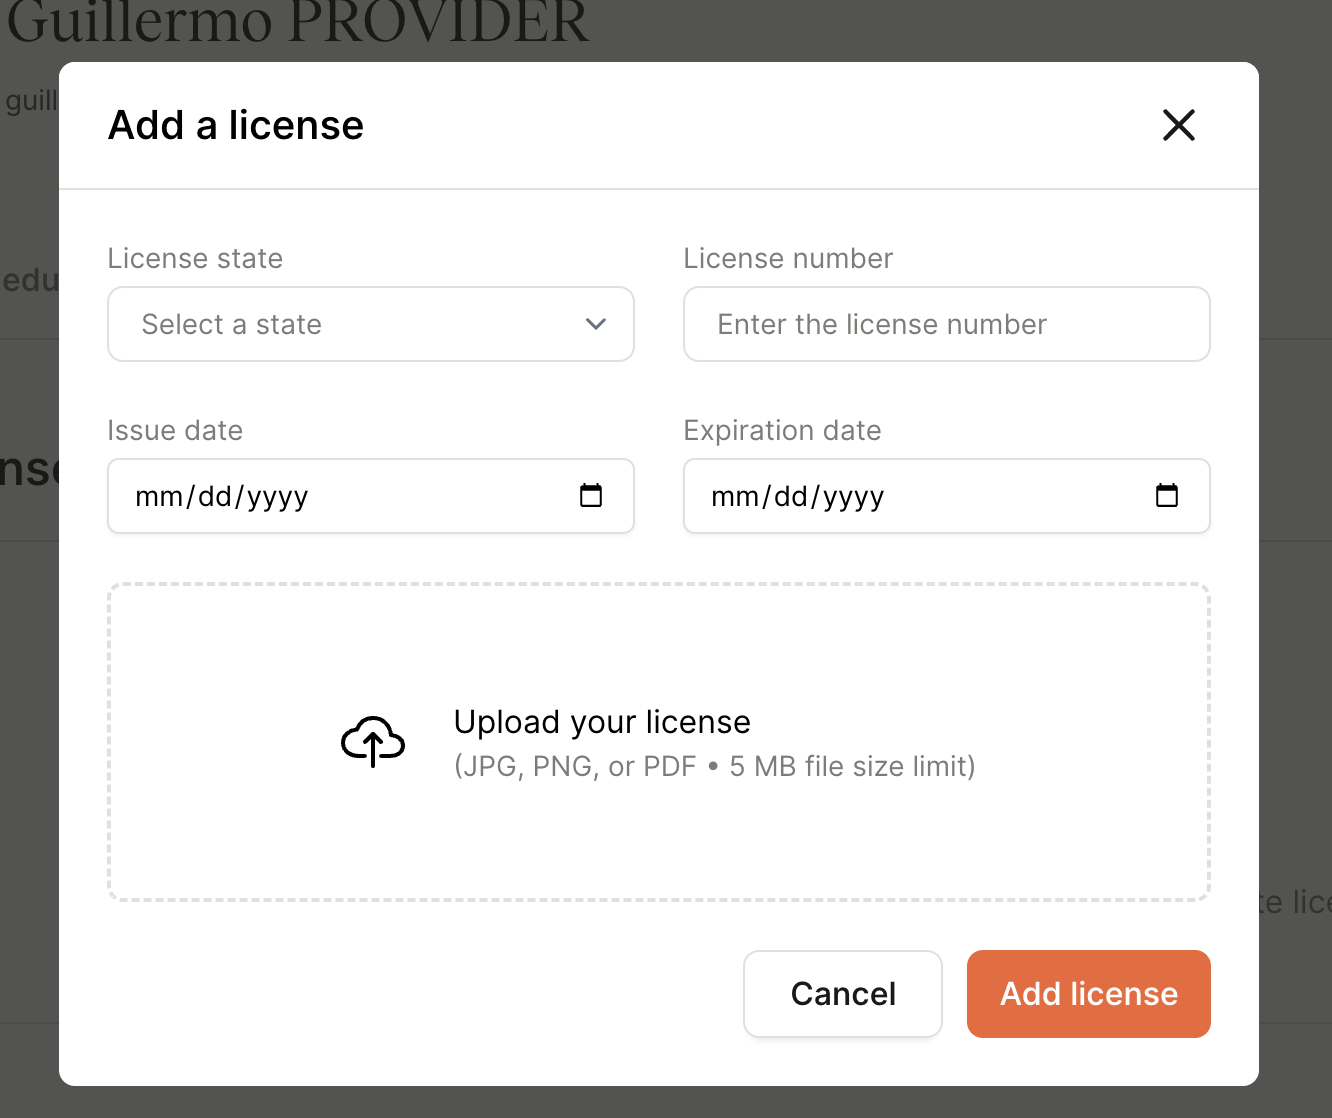Viewport: 1332px width, 1118px height.
Task: Open the Issue date calendar picker icon
Action: pos(591,496)
